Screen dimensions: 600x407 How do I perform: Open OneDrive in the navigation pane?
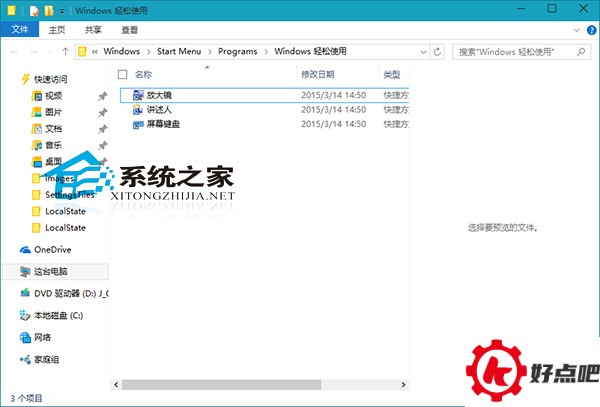[x=52, y=249]
